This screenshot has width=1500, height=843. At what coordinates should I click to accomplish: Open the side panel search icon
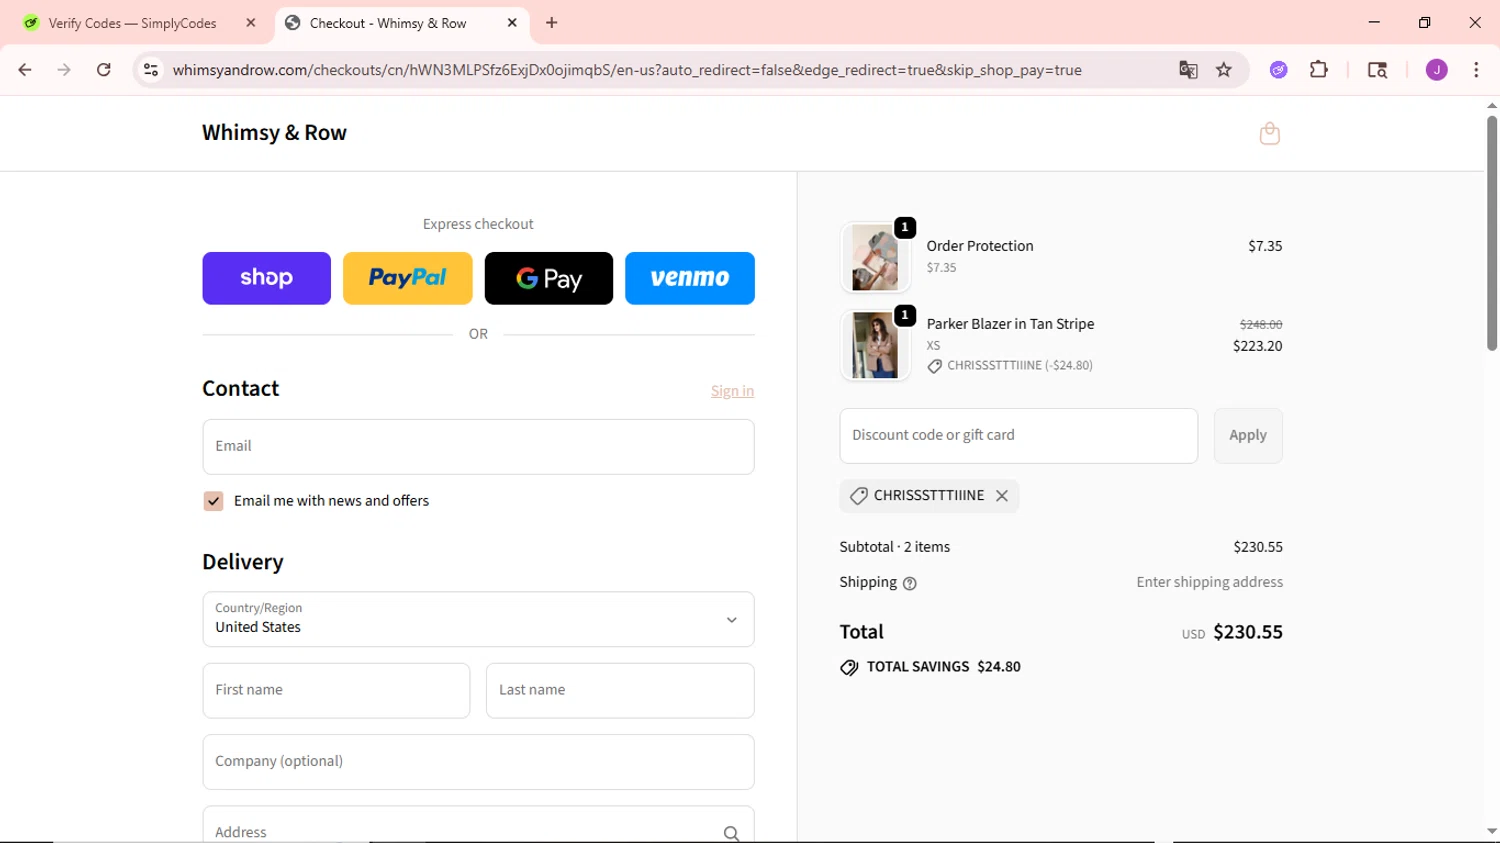pos(1377,70)
